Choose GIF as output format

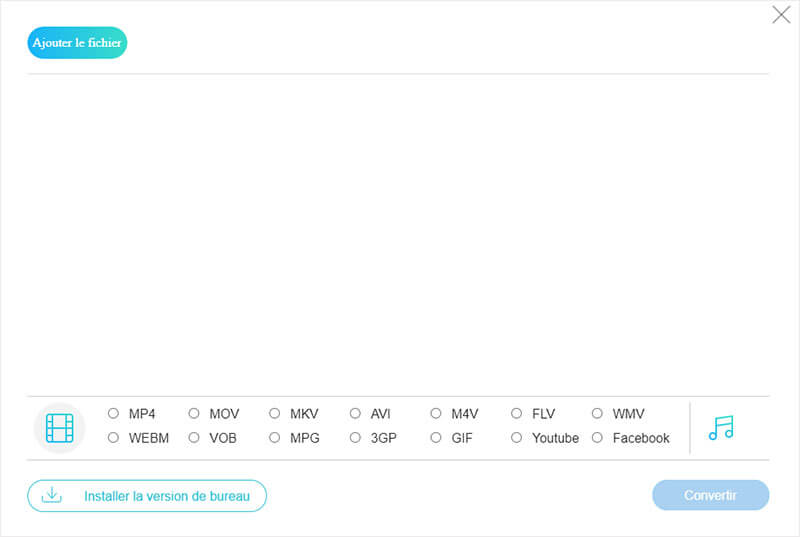tap(436, 438)
